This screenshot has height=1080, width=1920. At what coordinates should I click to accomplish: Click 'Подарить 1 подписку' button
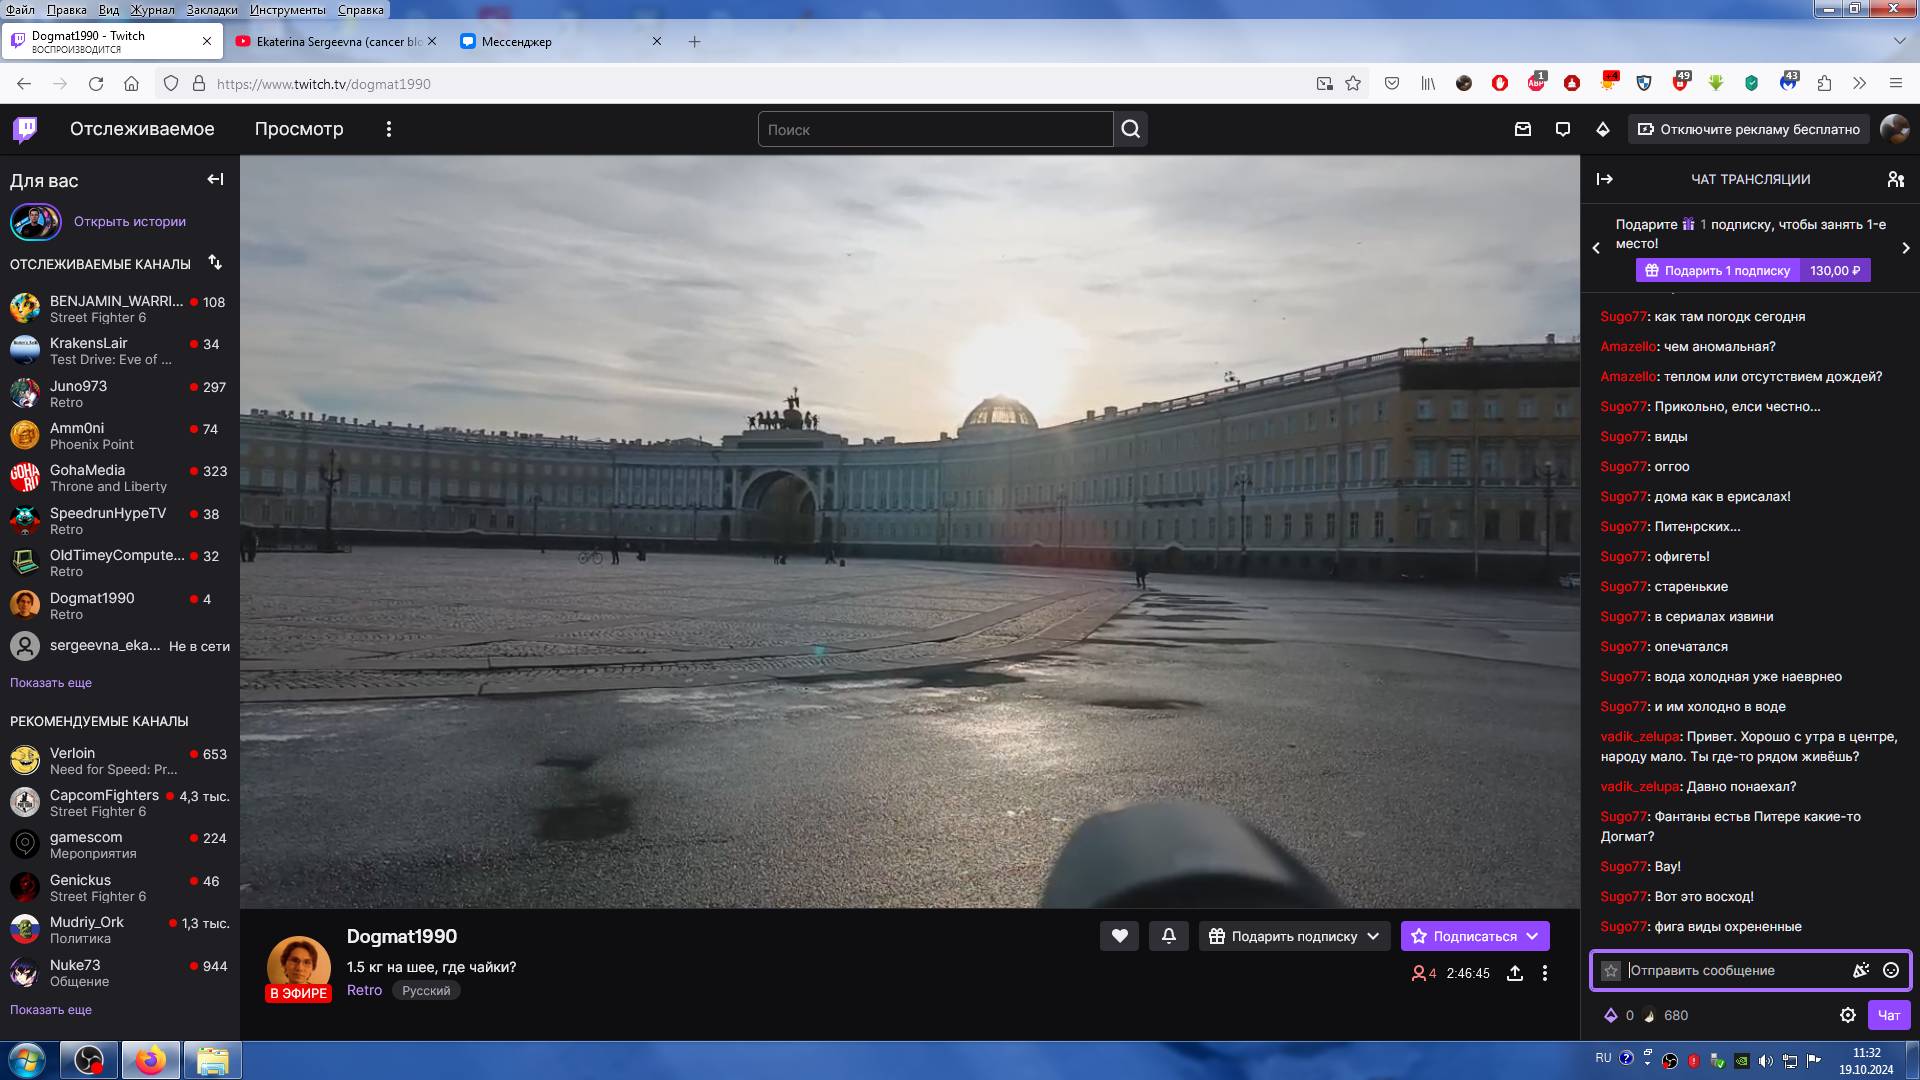1717,270
